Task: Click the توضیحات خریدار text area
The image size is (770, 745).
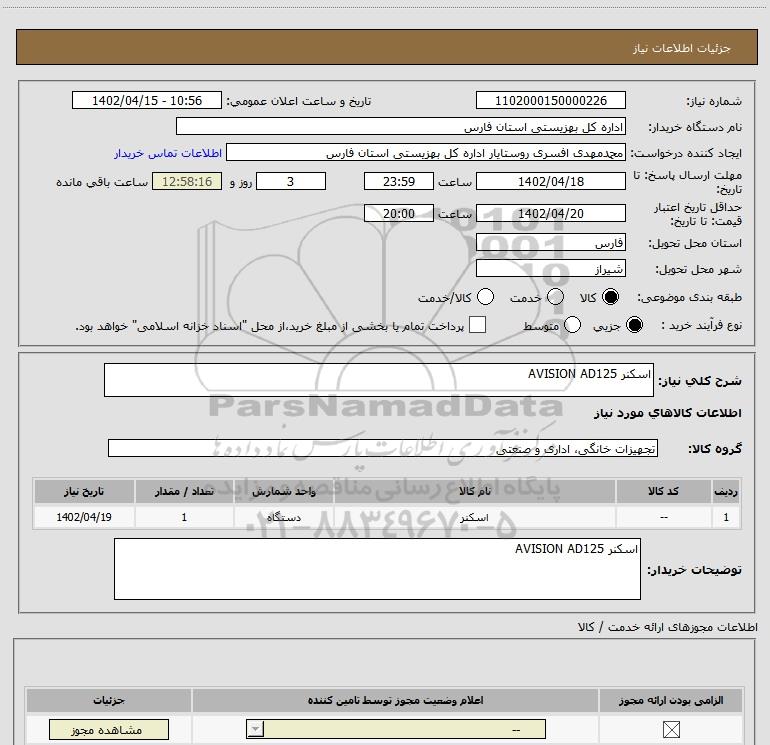Action: click(377, 569)
